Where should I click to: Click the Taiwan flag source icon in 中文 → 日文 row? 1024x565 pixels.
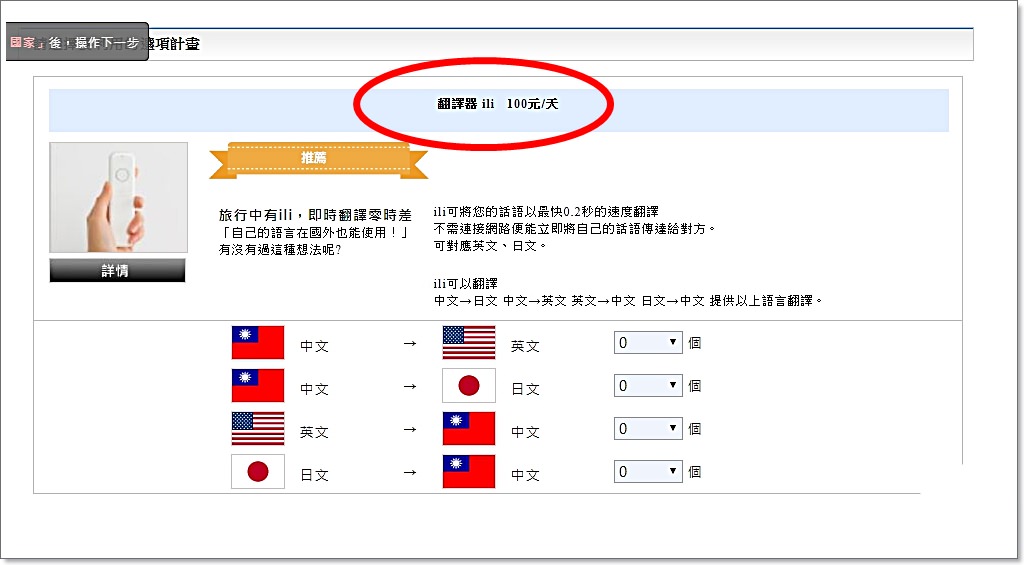(x=258, y=385)
